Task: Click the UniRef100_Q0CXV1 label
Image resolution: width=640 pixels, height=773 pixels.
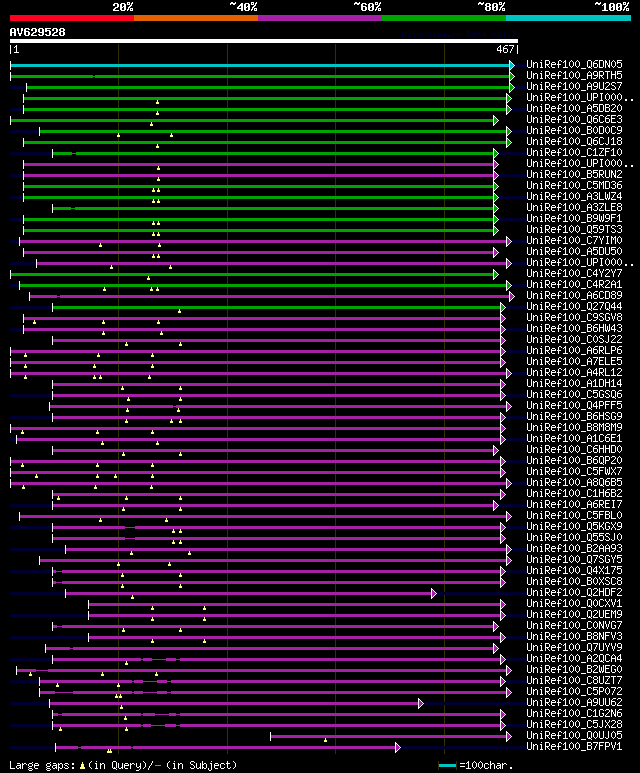Action: point(574,603)
